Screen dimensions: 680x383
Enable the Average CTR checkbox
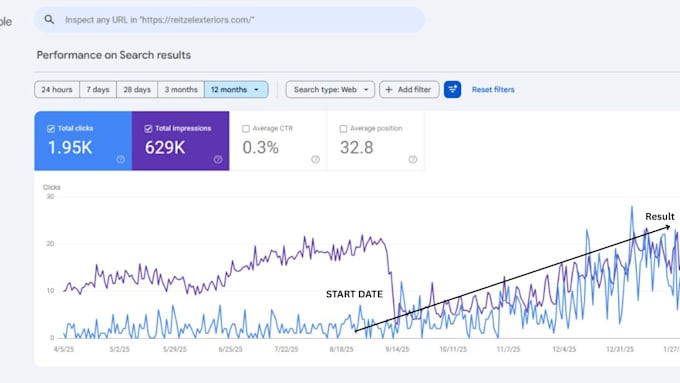(246, 128)
